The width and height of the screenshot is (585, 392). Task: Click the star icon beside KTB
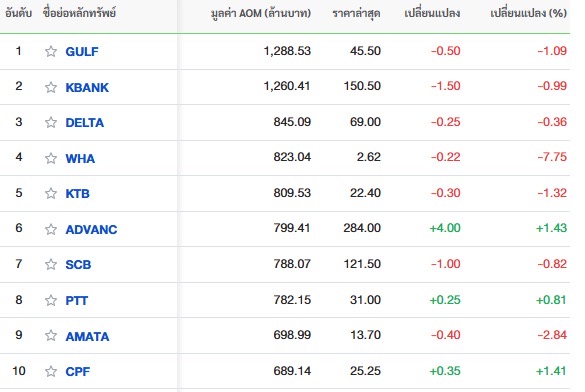(x=51, y=193)
